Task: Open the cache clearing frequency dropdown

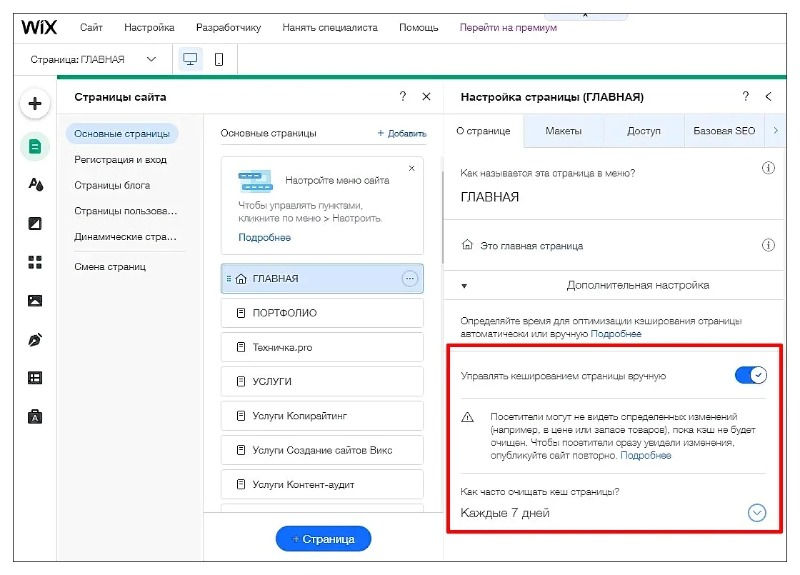Action: click(757, 513)
